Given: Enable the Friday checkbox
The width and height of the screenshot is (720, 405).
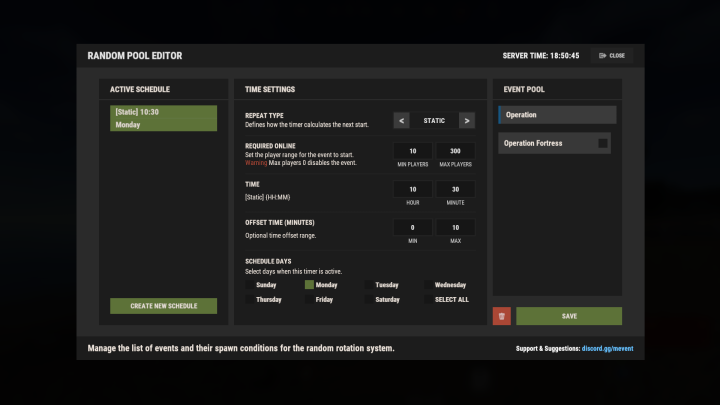Looking at the screenshot, I should (309, 299).
